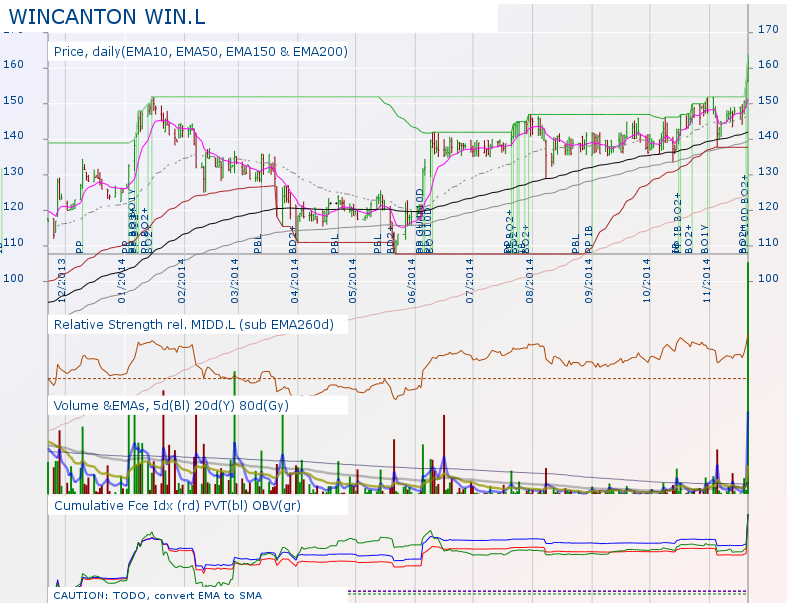Click the 05/2014 date label
The height and width of the screenshot is (603, 787).
coord(352,280)
